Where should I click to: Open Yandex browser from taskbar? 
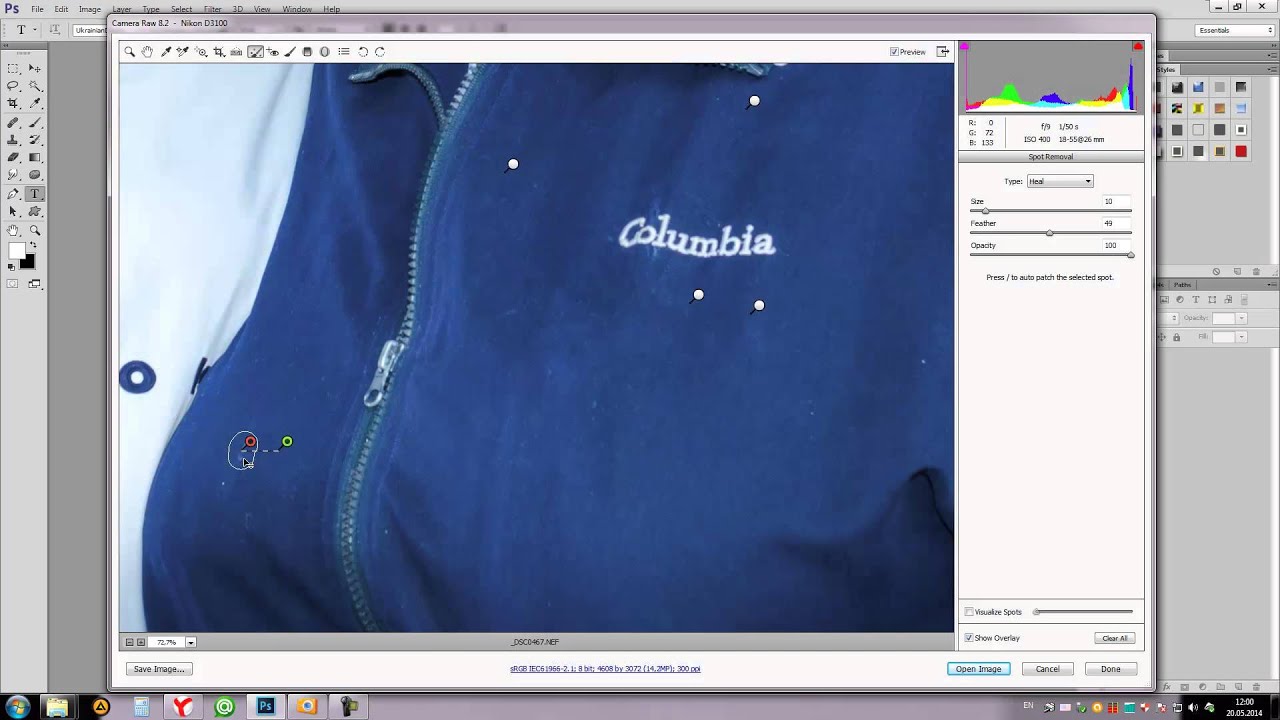coord(183,707)
